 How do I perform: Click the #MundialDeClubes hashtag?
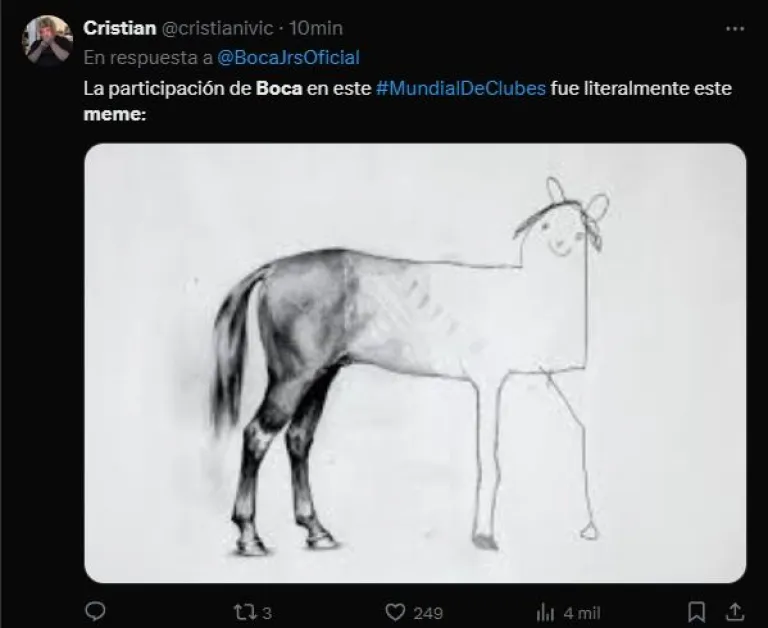coord(461,89)
